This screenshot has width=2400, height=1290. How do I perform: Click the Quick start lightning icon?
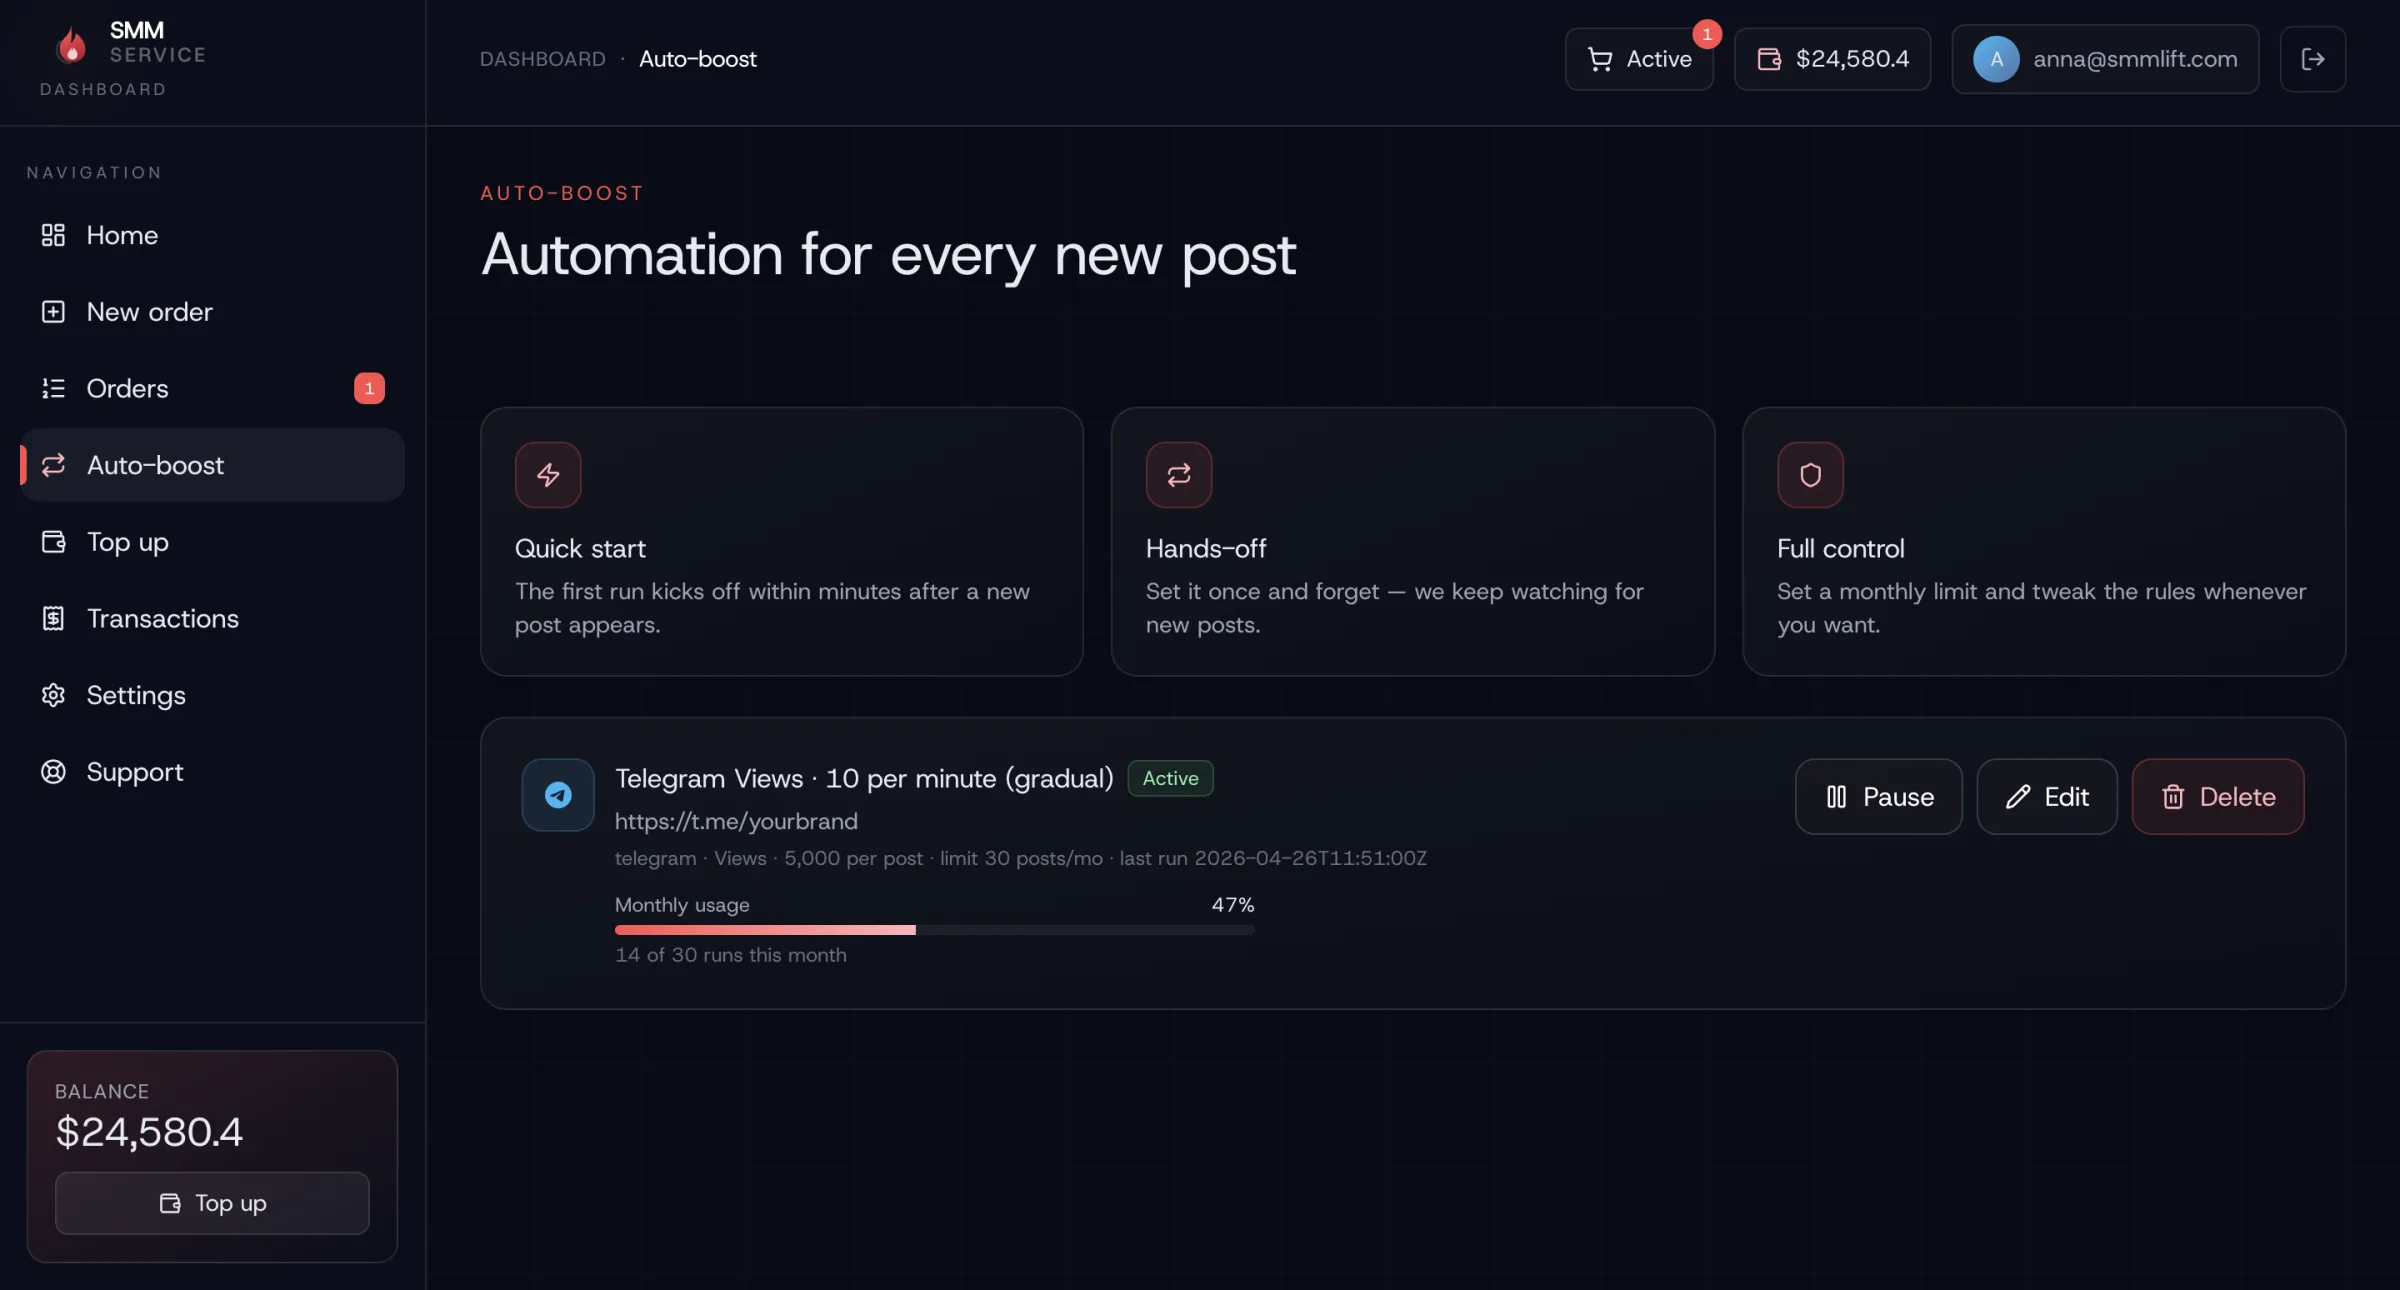[548, 475]
